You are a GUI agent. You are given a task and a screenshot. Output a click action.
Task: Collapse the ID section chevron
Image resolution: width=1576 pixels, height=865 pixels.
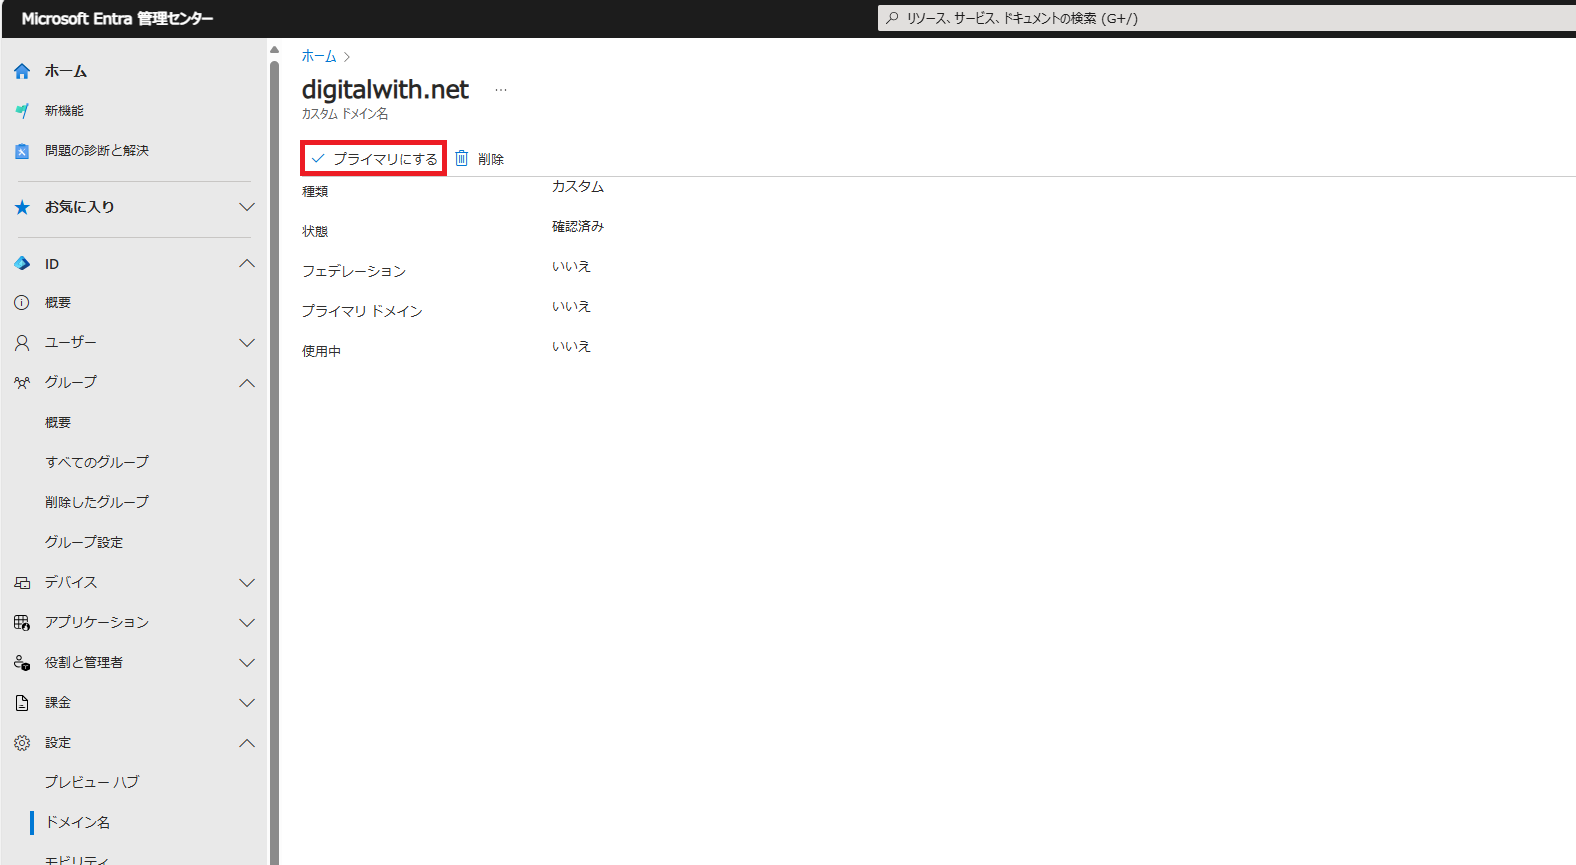(x=247, y=264)
